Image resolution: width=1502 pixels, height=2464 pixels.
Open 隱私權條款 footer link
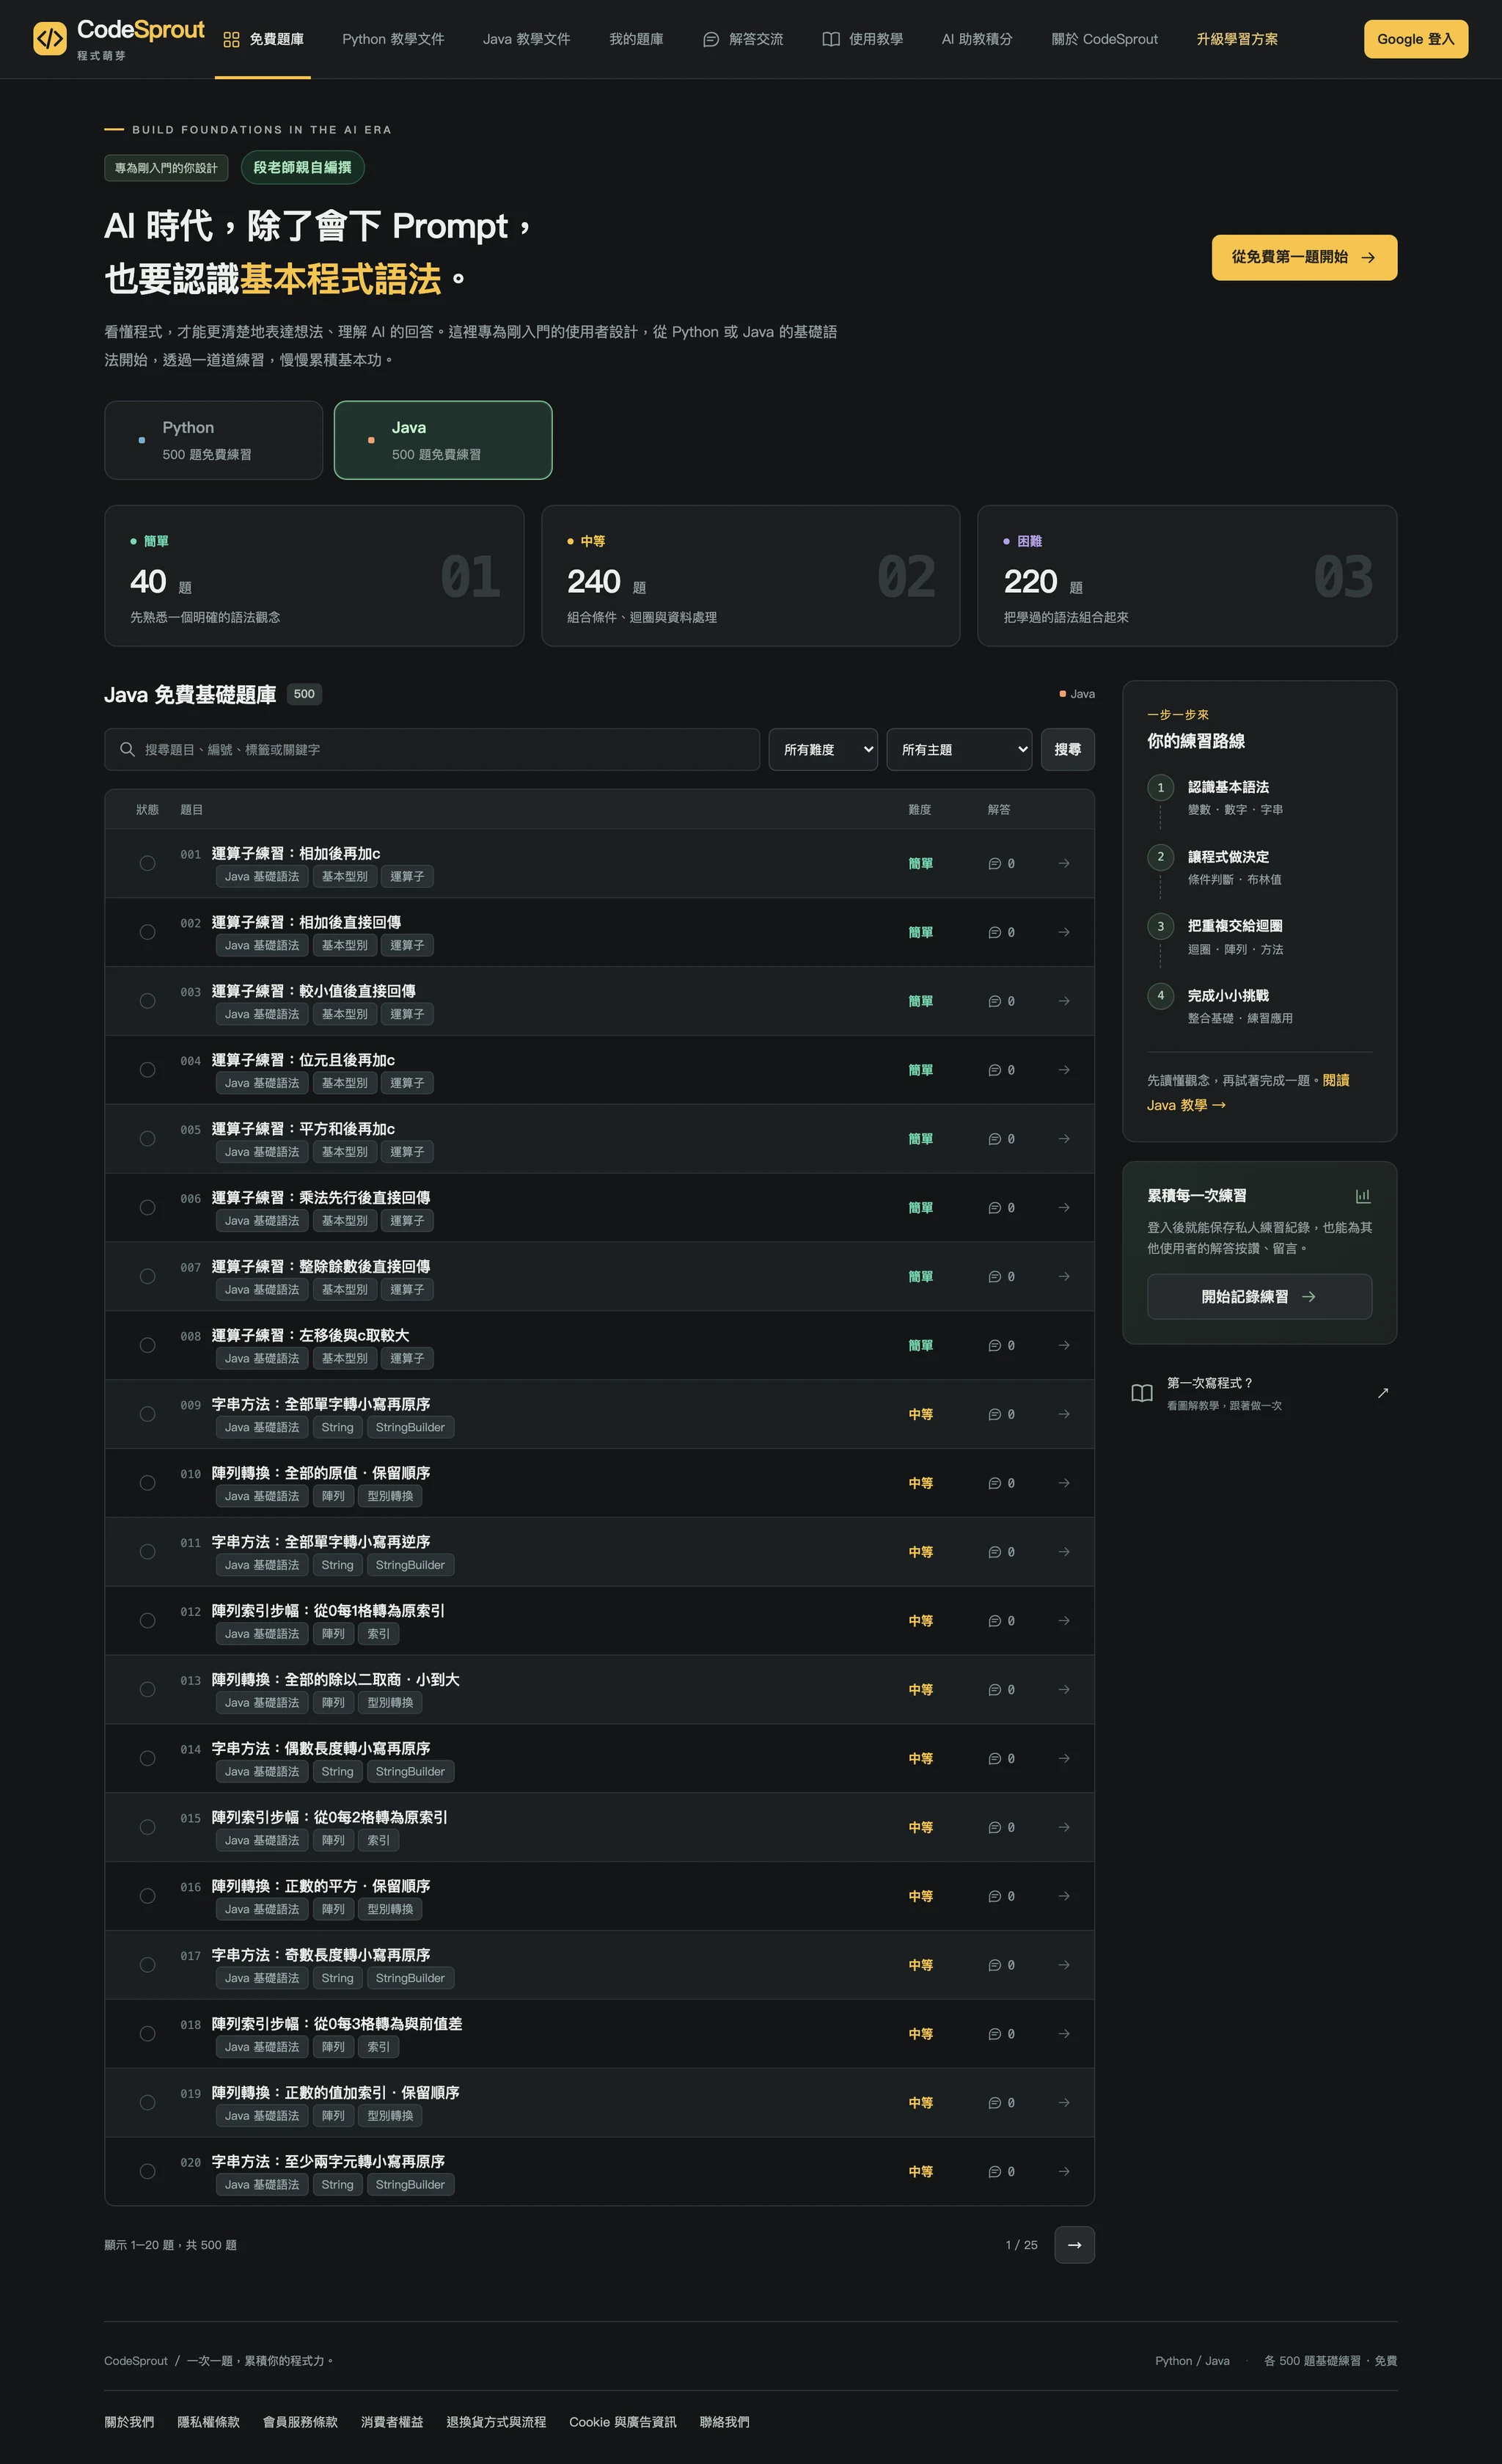[208, 2421]
